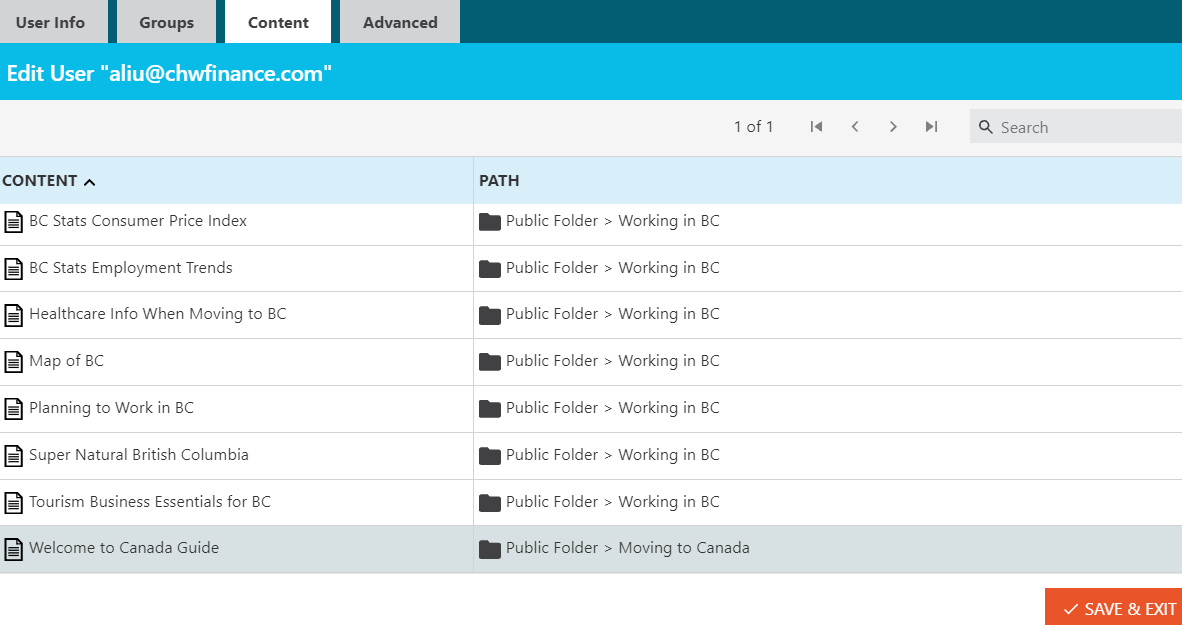Go to first page of results
This screenshot has height=625, width=1182.
816,127
